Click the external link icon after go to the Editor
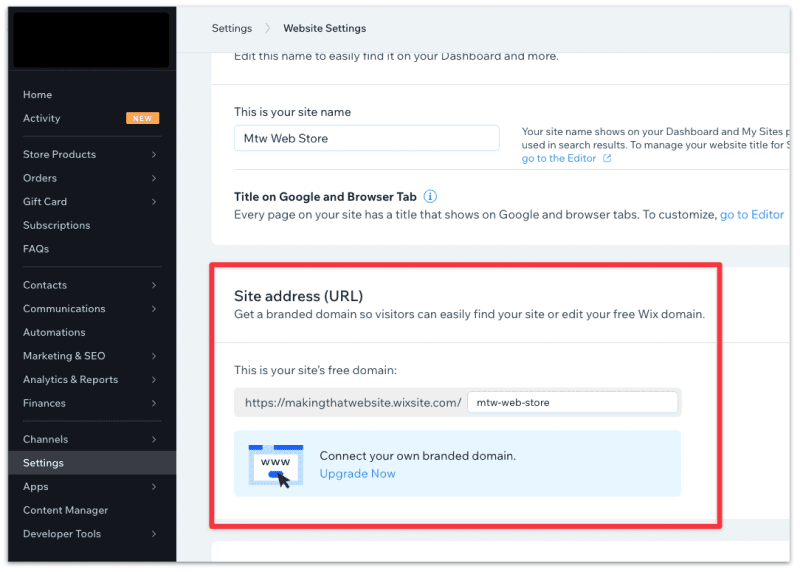Viewport: 800px width, 572px height. coord(607,158)
